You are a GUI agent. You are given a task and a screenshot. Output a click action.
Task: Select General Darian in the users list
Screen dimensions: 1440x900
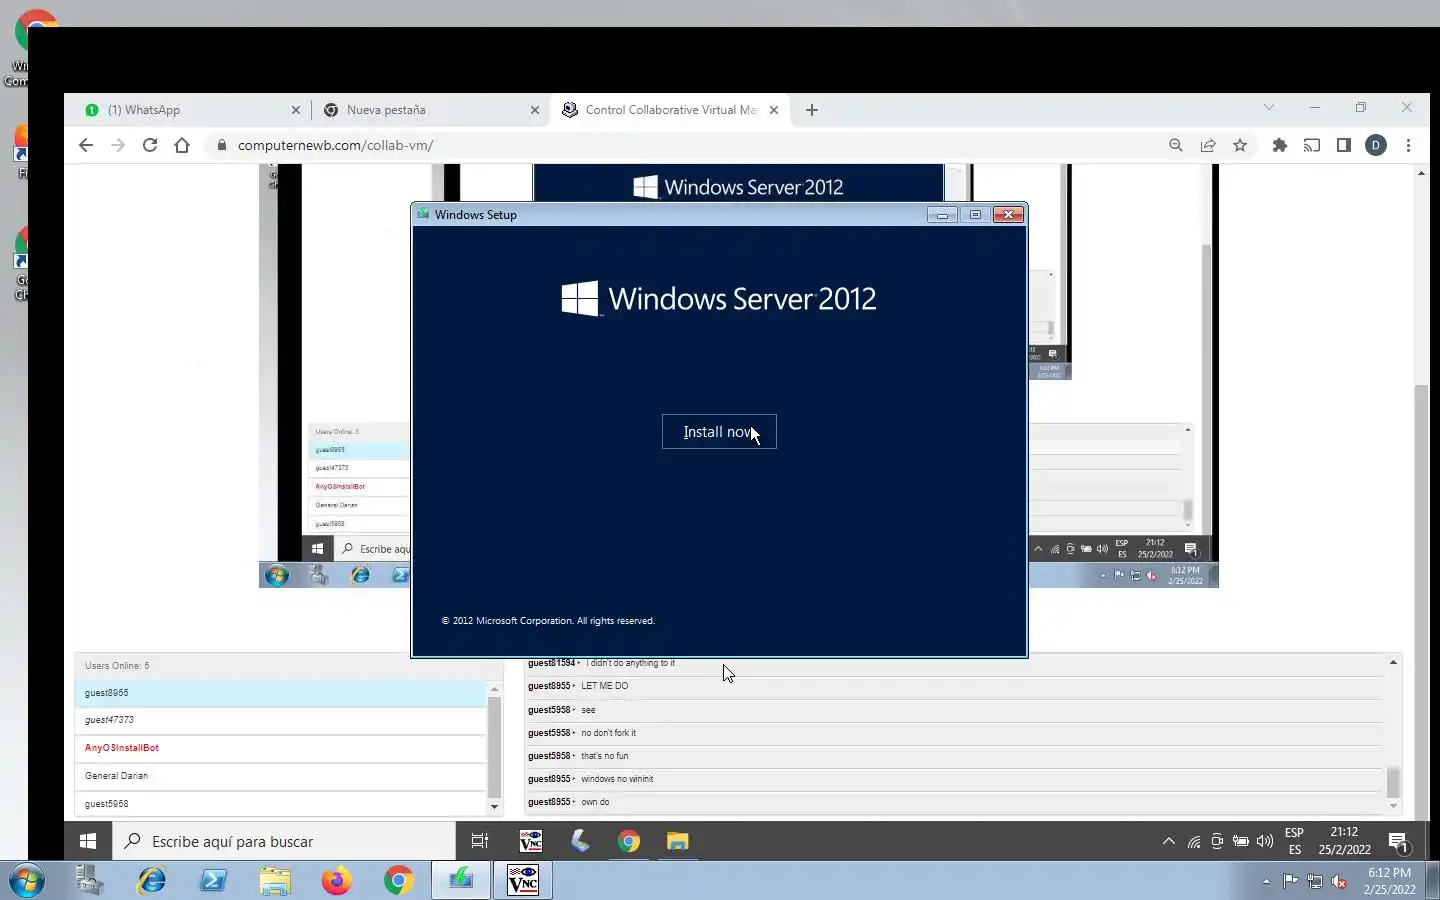click(x=280, y=776)
